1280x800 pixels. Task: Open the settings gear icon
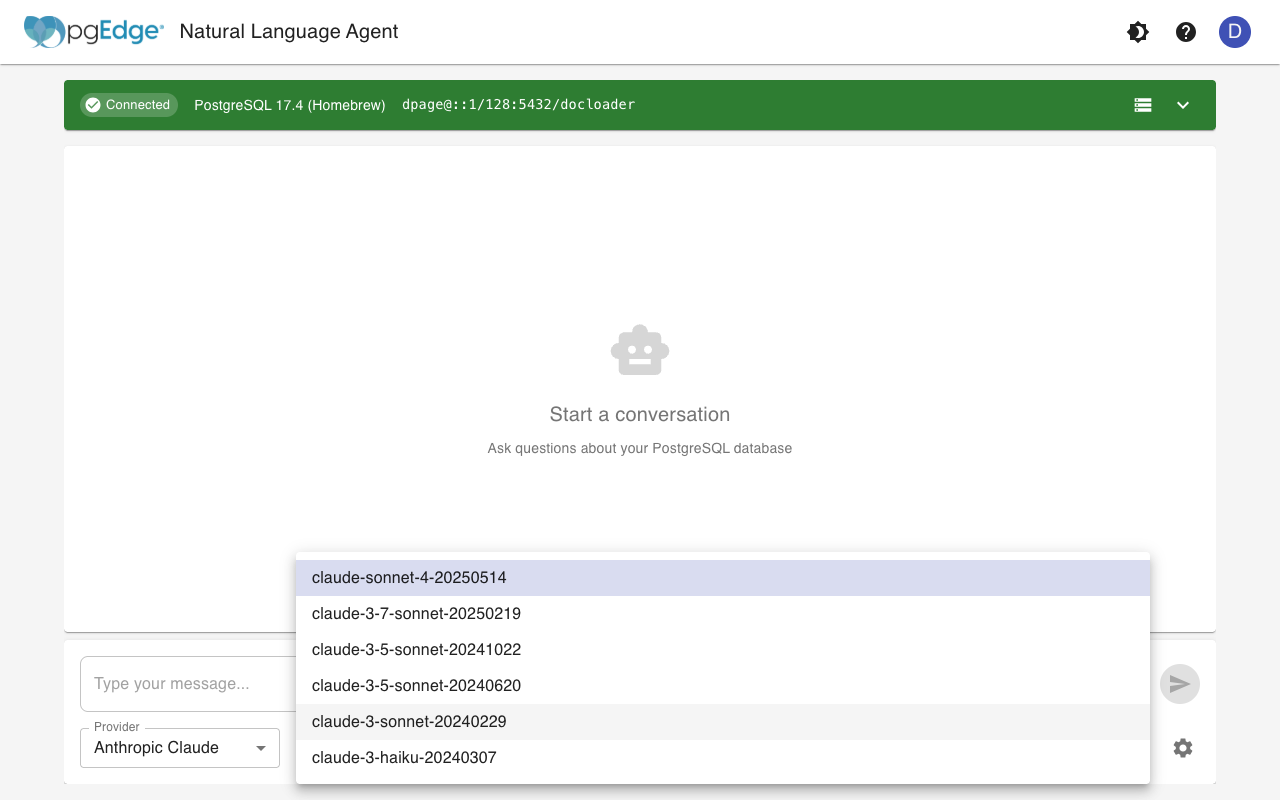point(1183,748)
